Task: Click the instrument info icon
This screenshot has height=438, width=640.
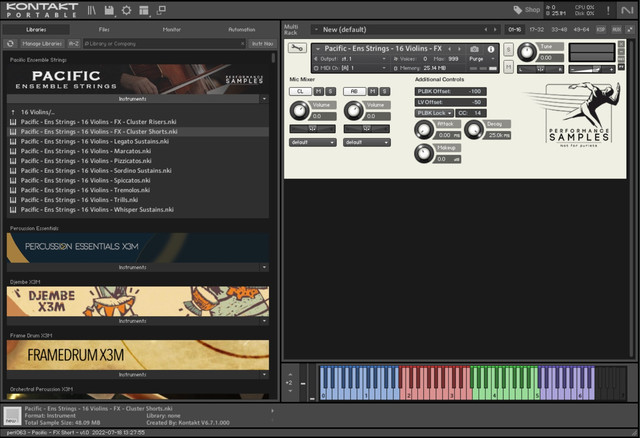Action: 491,49
